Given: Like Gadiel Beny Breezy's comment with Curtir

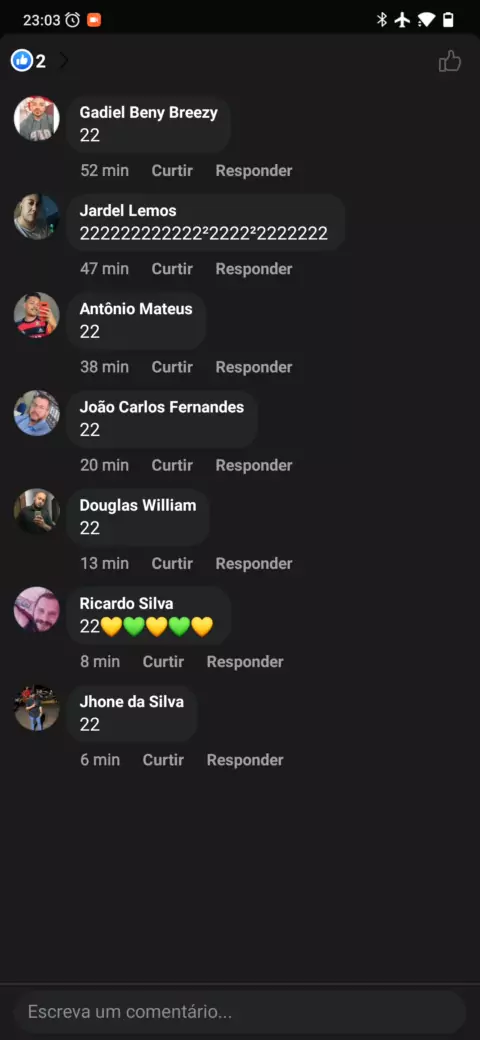Looking at the screenshot, I should point(172,170).
